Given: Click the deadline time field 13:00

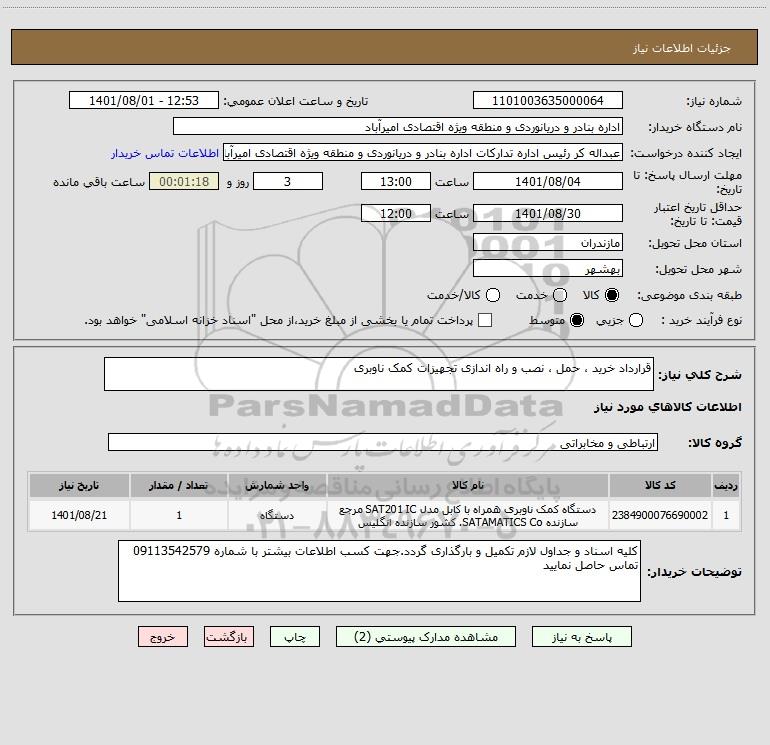Looking at the screenshot, I should pos(396,182).
